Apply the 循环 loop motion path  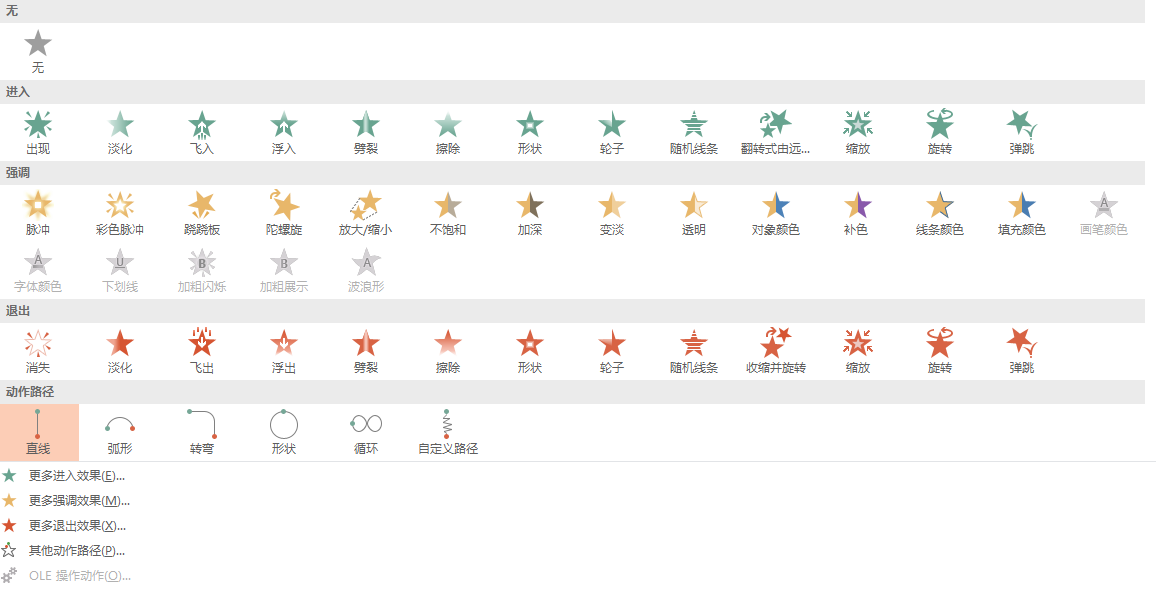(x=366, y=433)
